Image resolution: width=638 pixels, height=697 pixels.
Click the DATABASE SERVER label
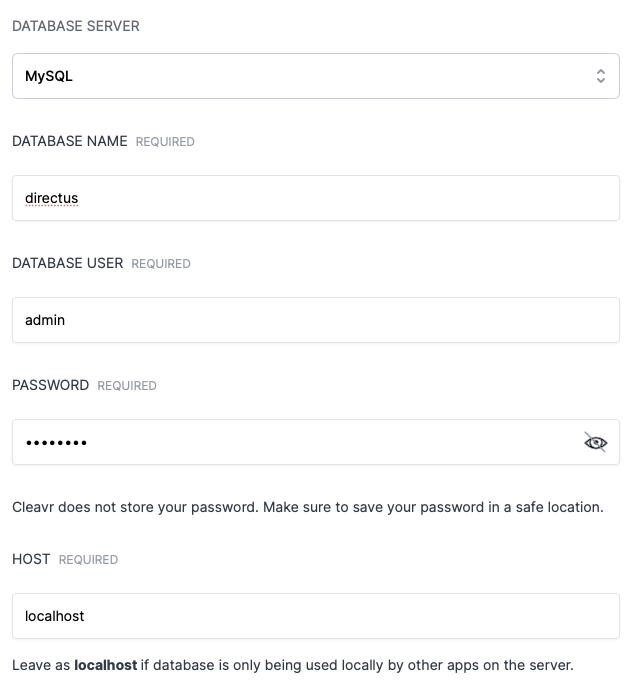(x=76, y=26)
